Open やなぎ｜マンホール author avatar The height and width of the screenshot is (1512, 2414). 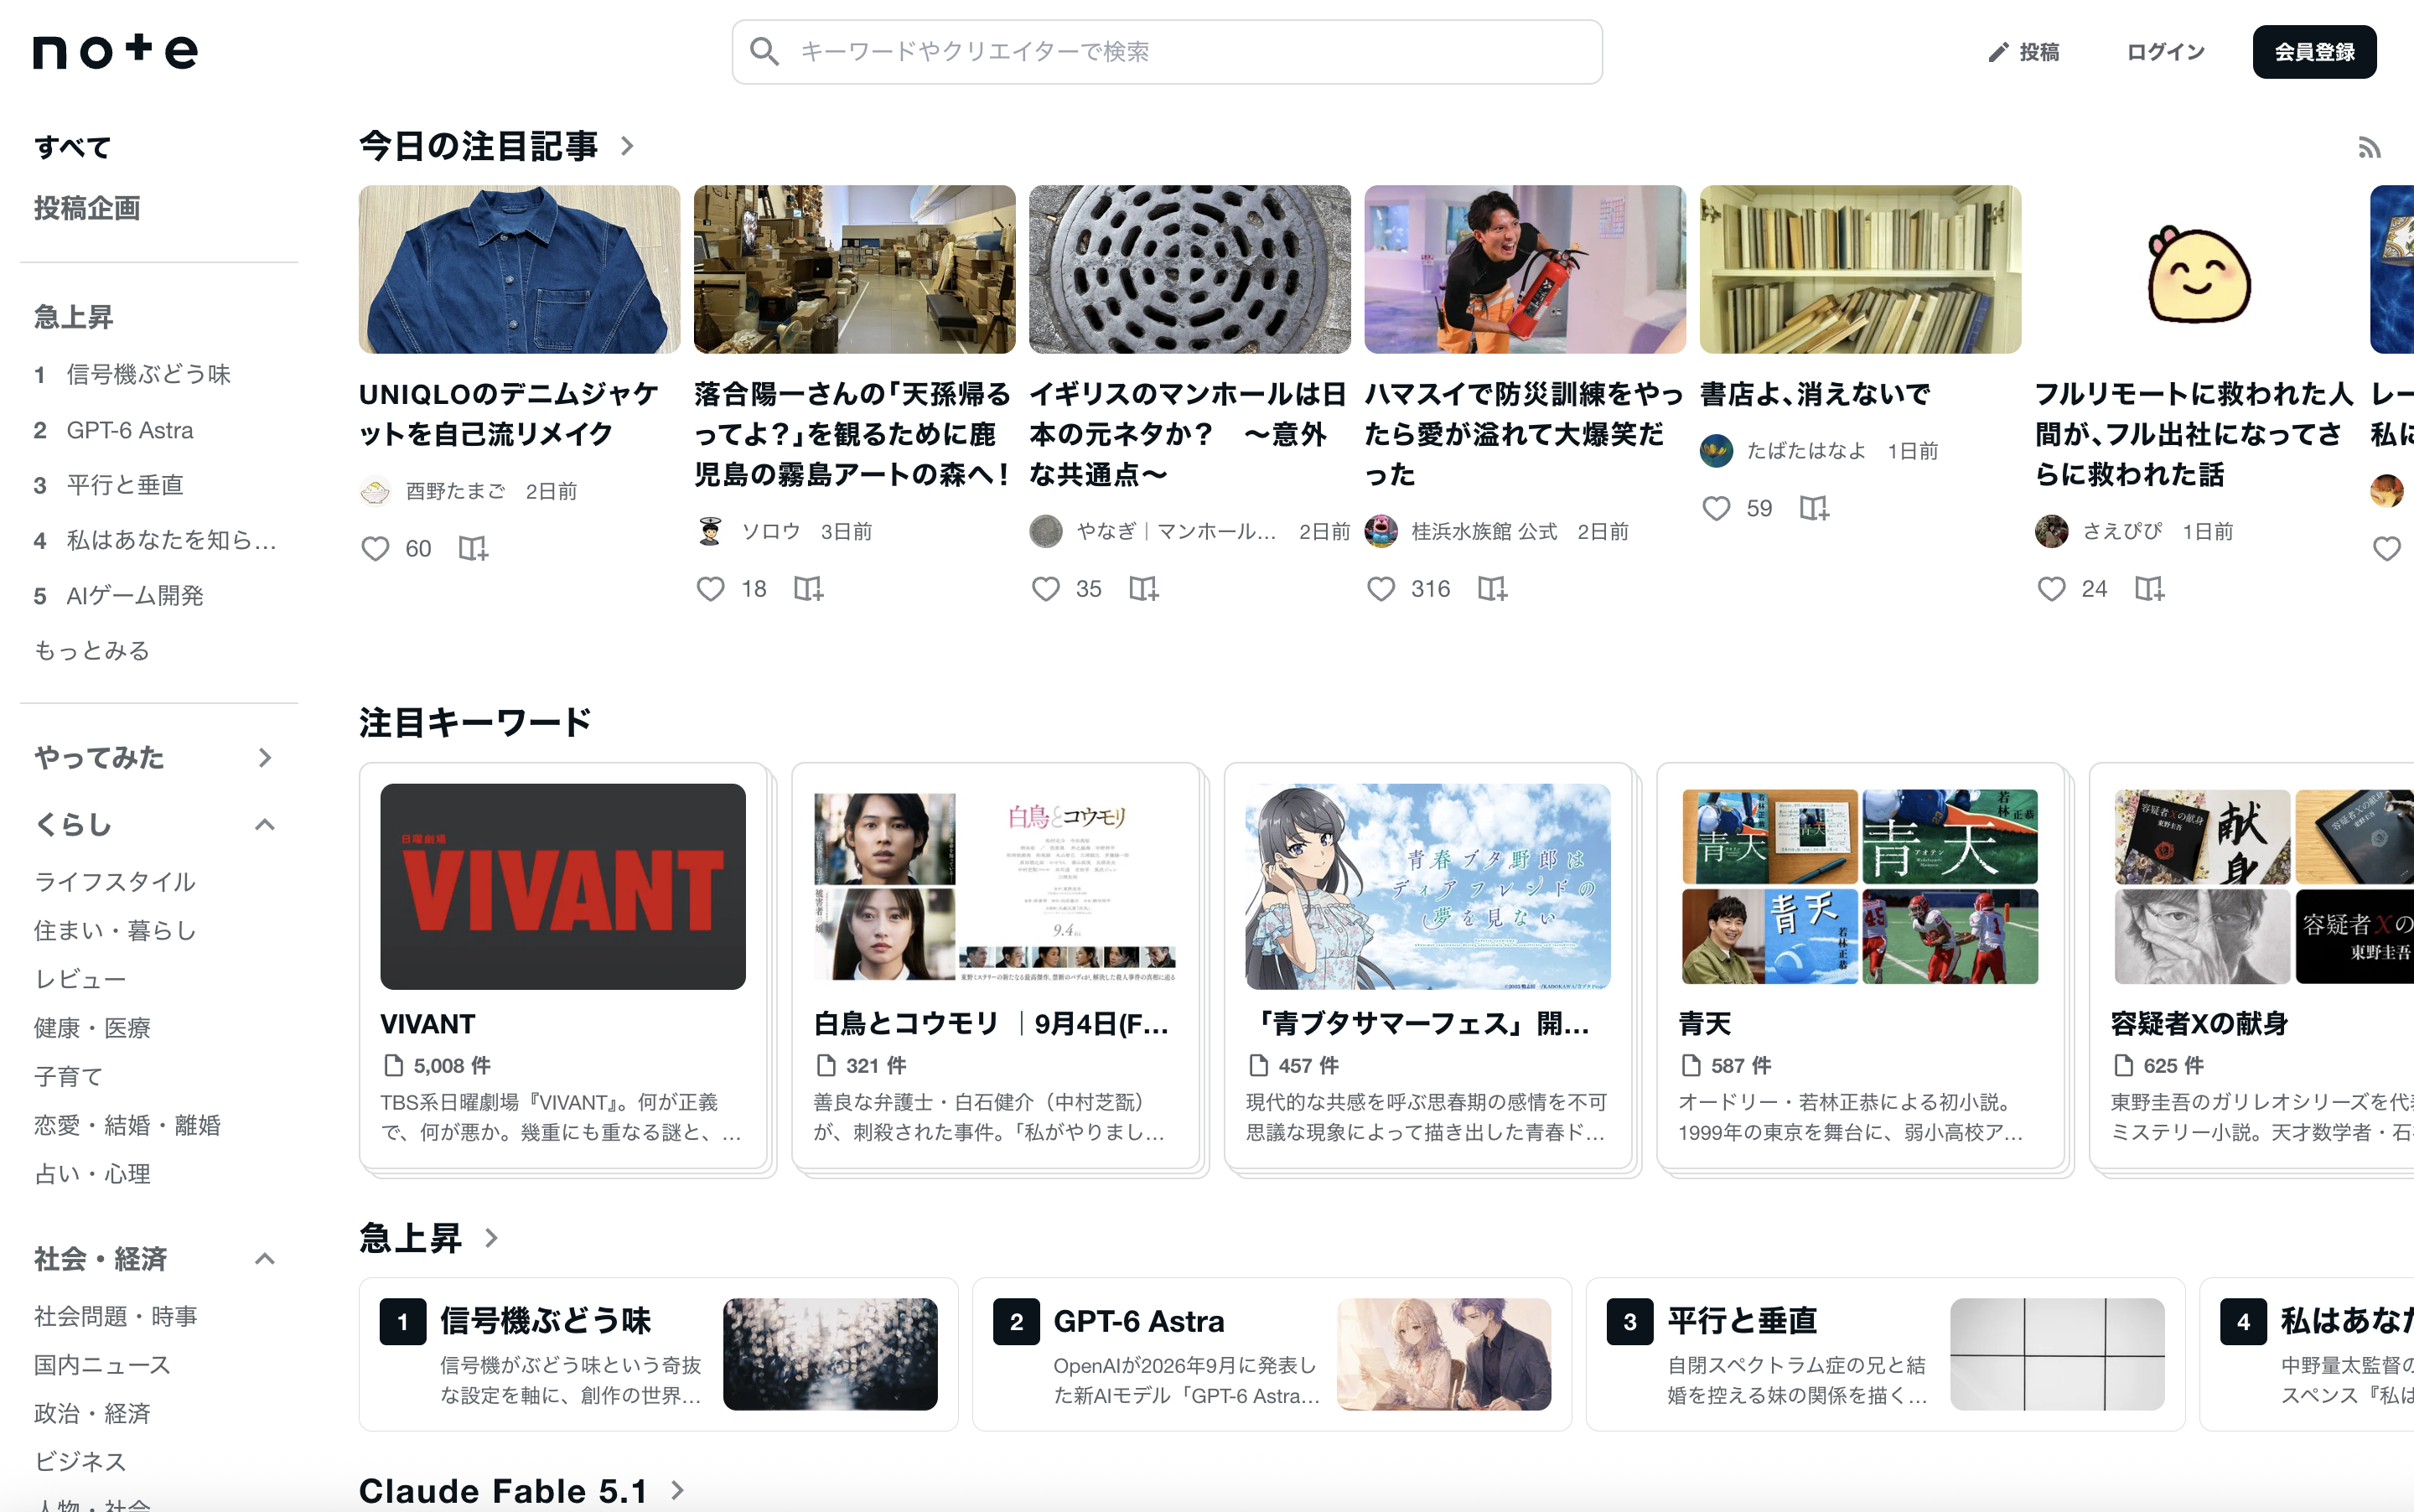pyautogui.click(x=1046, y=531)
